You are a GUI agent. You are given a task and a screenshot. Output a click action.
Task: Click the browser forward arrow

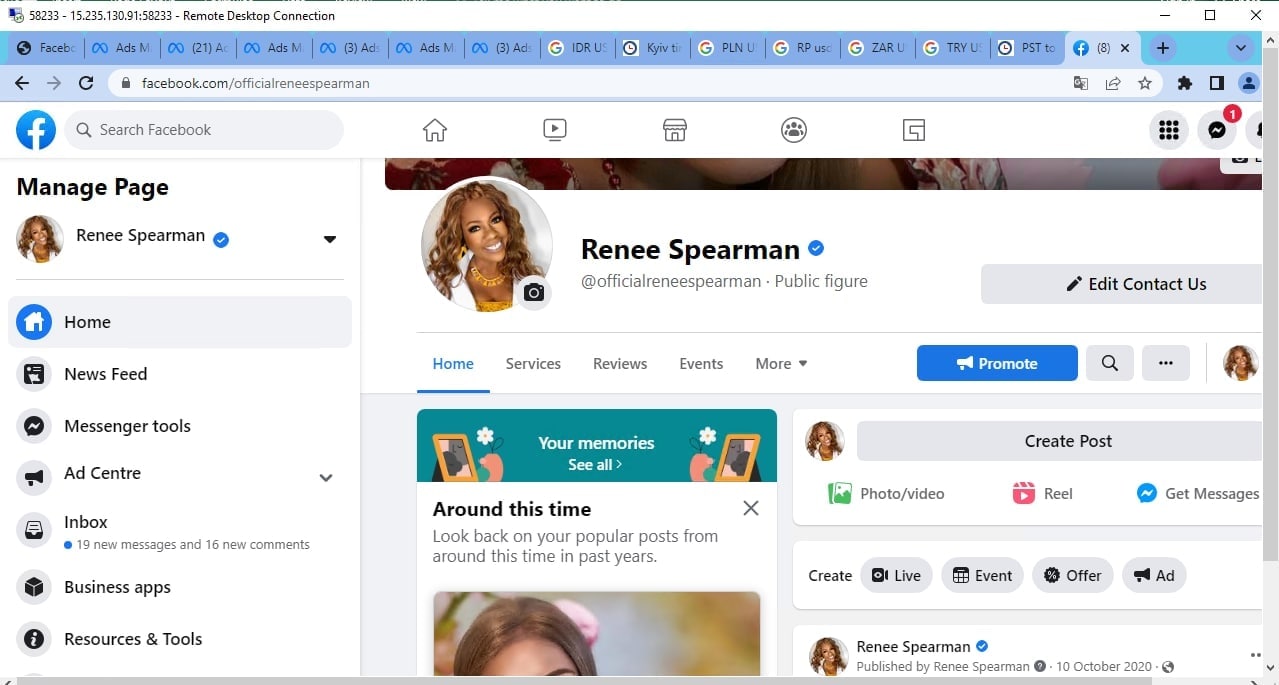click(x=54, y=83)
